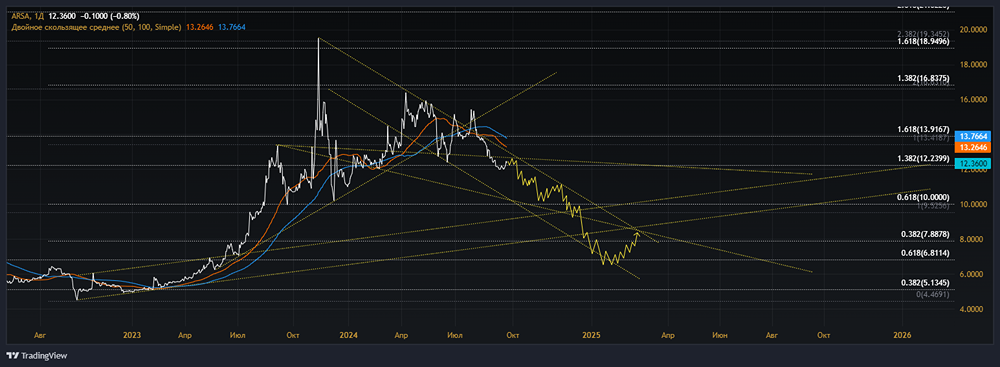Click the orange legend value 13.2646
This screenshot has width=1000, height=367.
[x=200, y=27]
